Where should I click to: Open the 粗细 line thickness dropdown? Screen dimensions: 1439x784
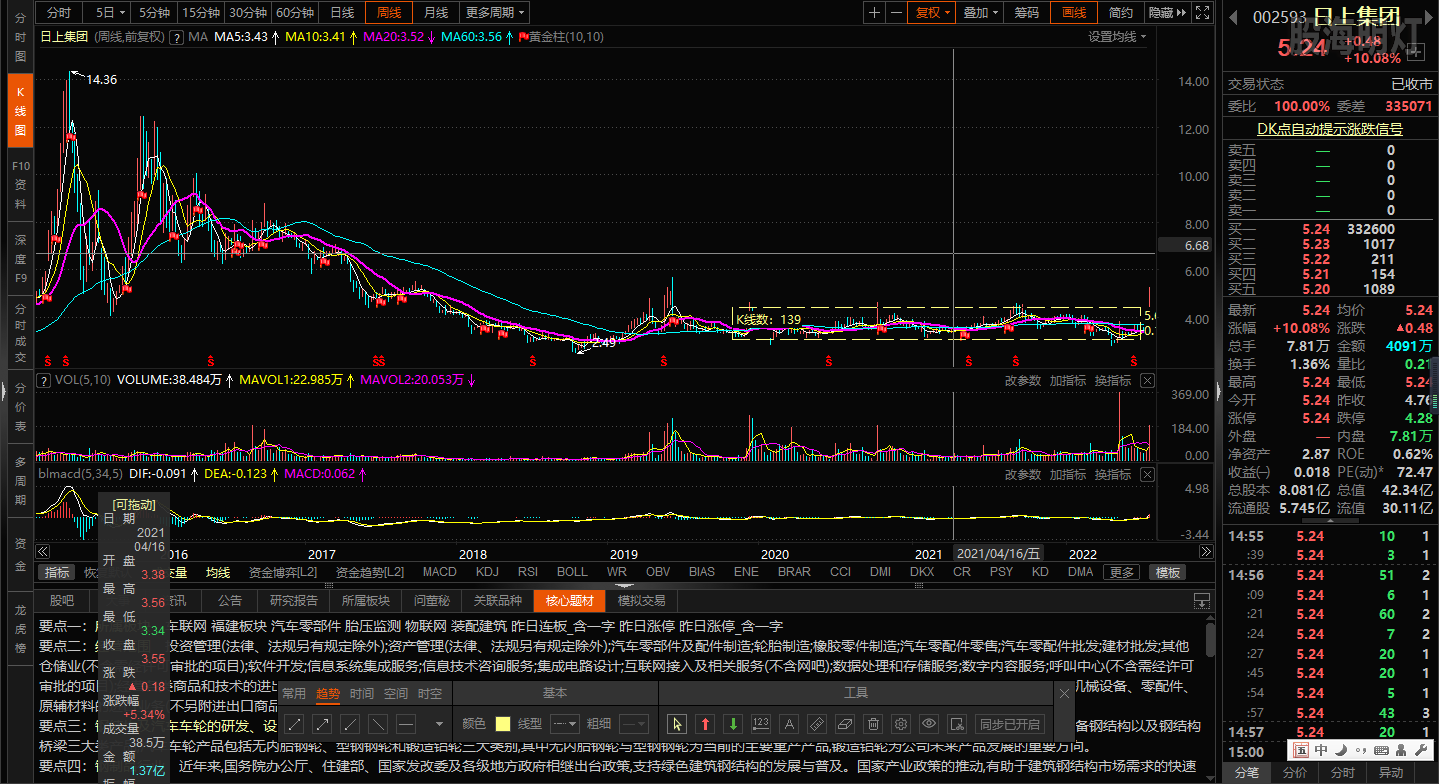(633, 723)
